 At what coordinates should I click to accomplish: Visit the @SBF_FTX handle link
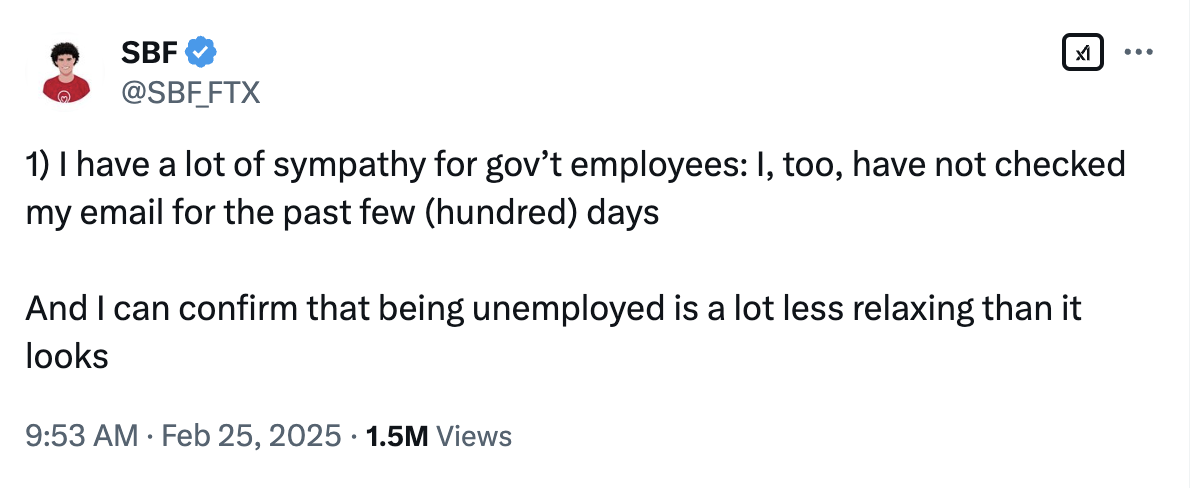click(190, 92)
